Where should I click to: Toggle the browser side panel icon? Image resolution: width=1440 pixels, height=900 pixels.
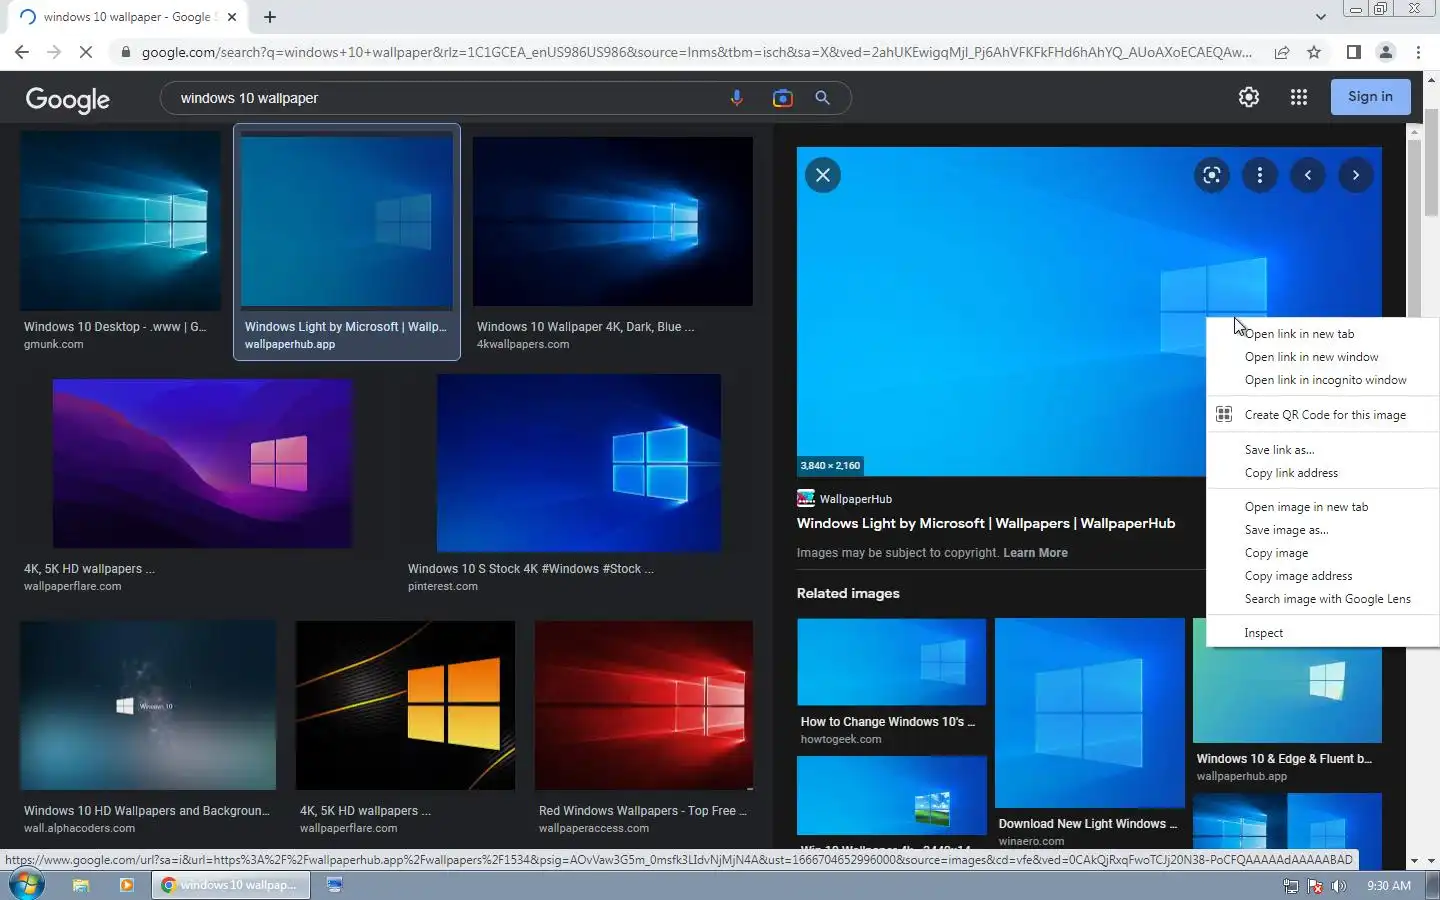click(x=1353, y=52)
